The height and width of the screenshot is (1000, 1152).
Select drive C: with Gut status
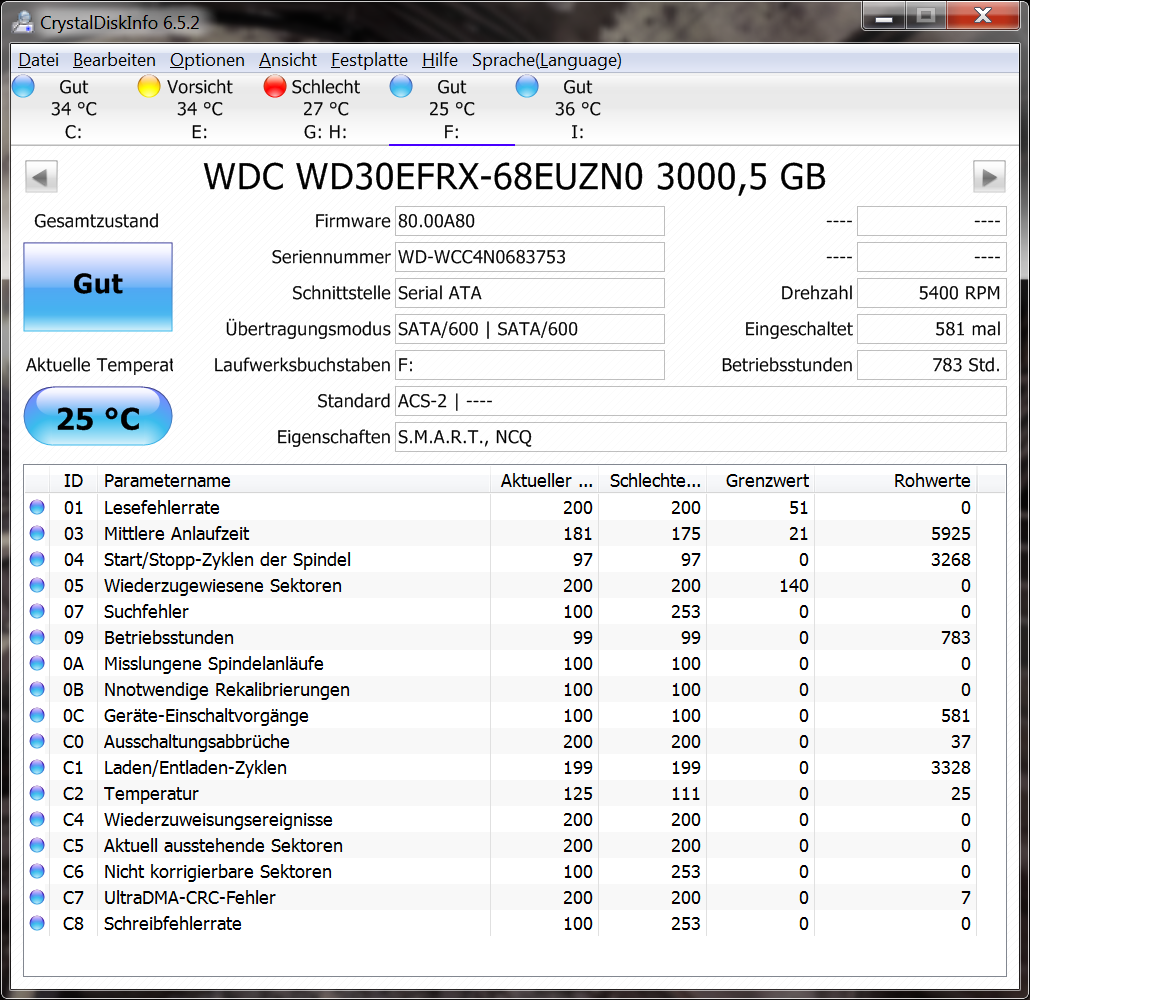click(x=73, y=109)
